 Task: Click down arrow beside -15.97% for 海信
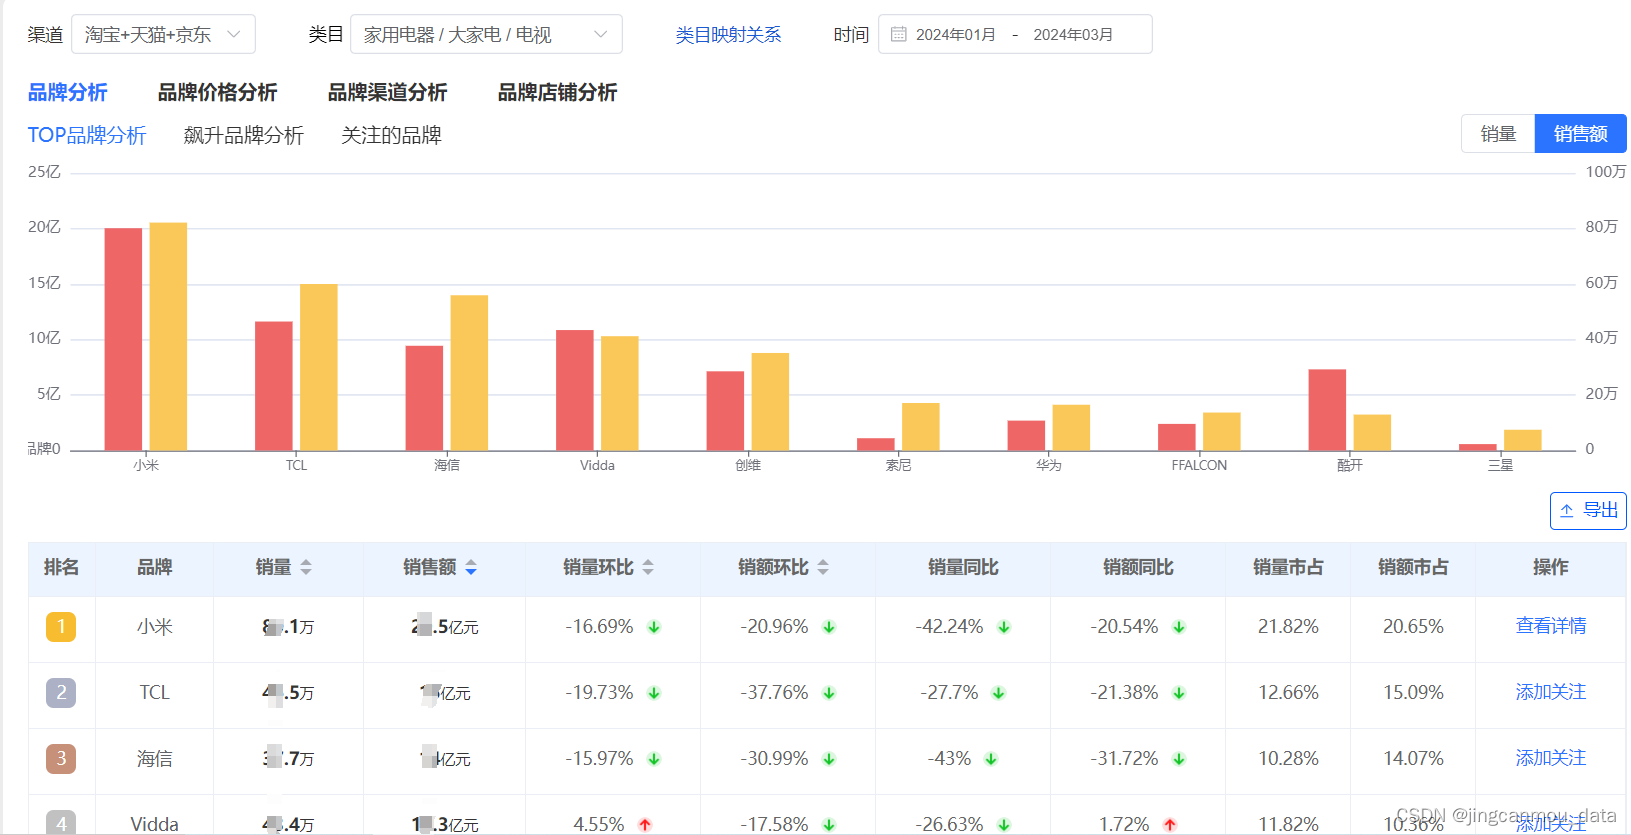coord(654,759)
